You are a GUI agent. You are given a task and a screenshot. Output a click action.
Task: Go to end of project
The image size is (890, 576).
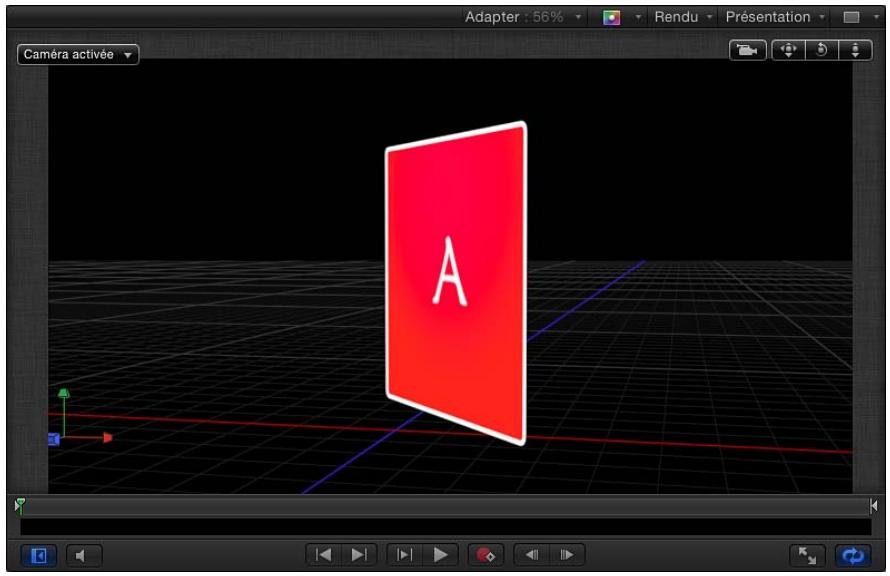[359, 555]
